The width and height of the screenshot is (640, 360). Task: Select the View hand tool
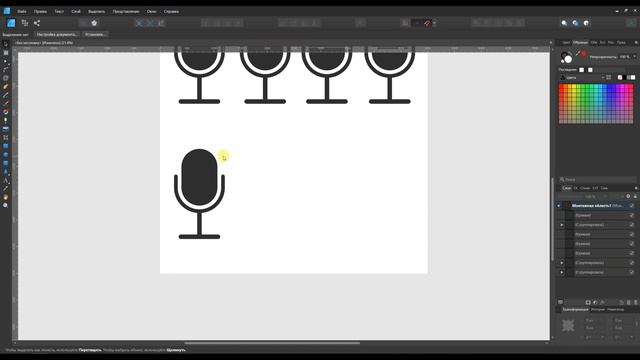pyautogui.click(x=6, y=197)
